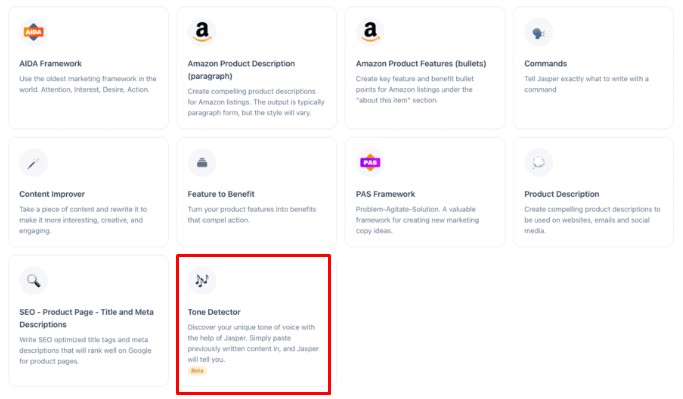Choose the Content Improver heading
Viewport: 683px width, 399px height.
[52, 194]
